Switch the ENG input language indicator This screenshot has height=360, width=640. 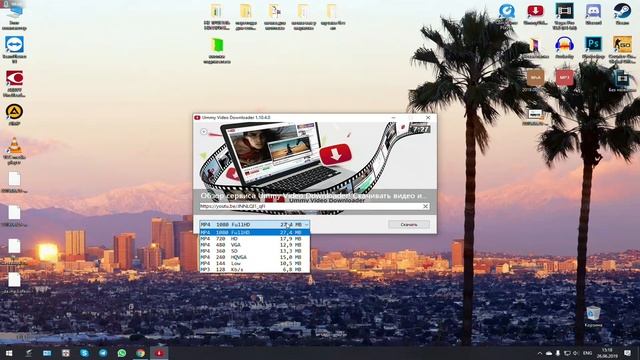[587, 353]
